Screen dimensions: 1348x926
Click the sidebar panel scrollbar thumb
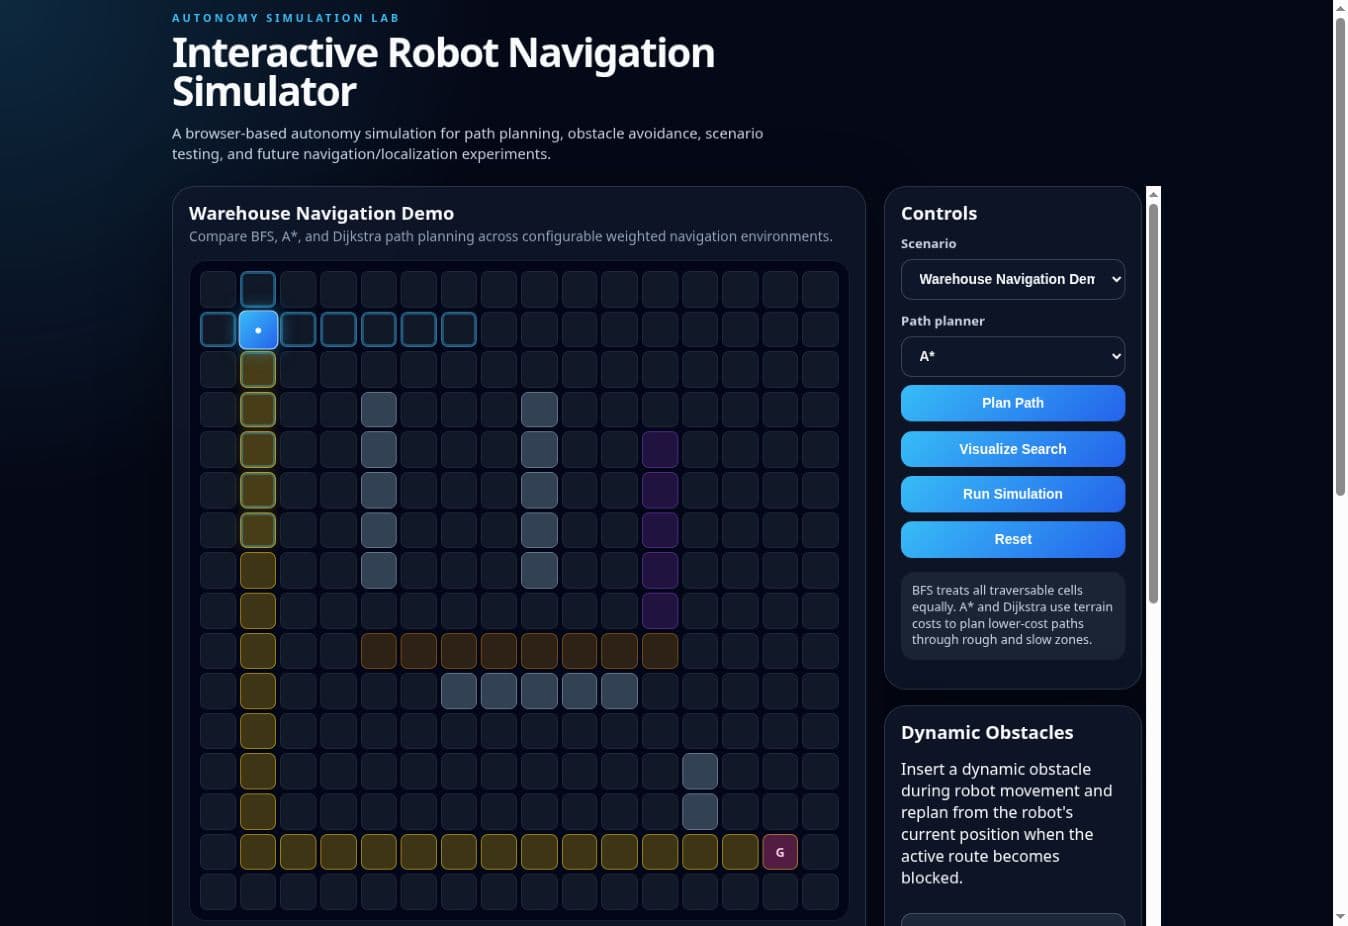point(1153,403)
